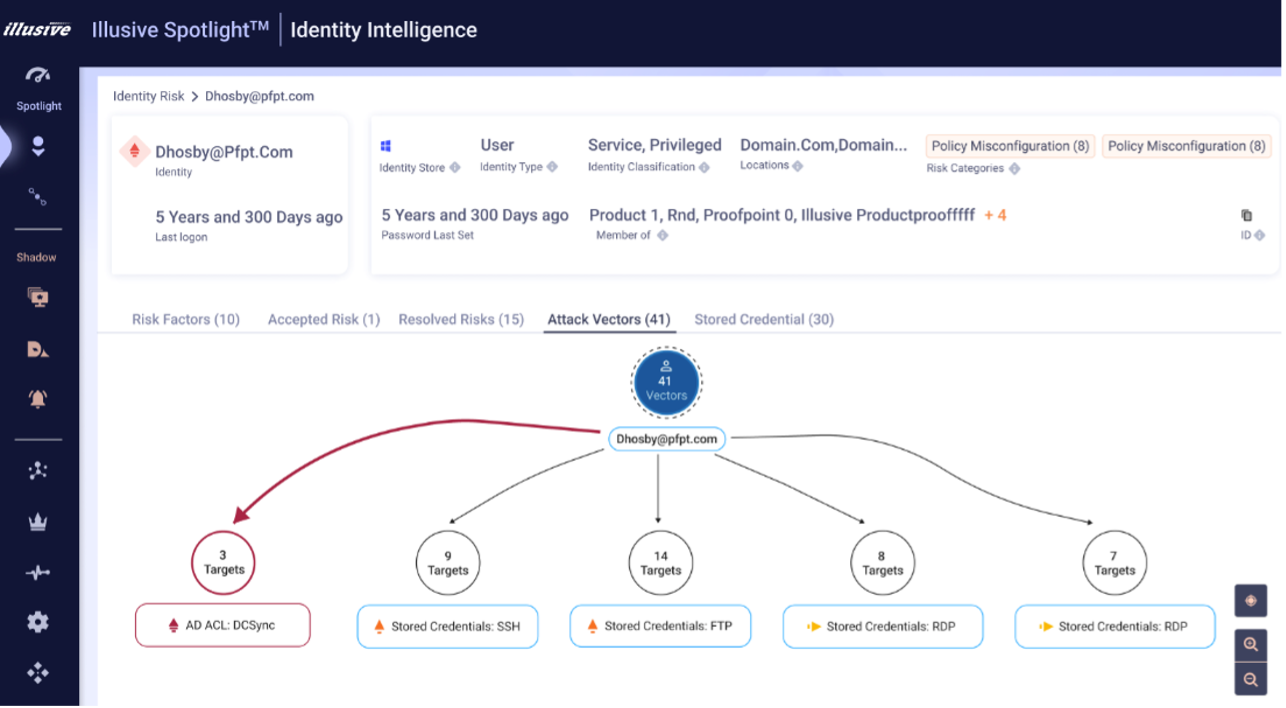Open the Spotlight dashboard gauge icon

pos(38,76)
